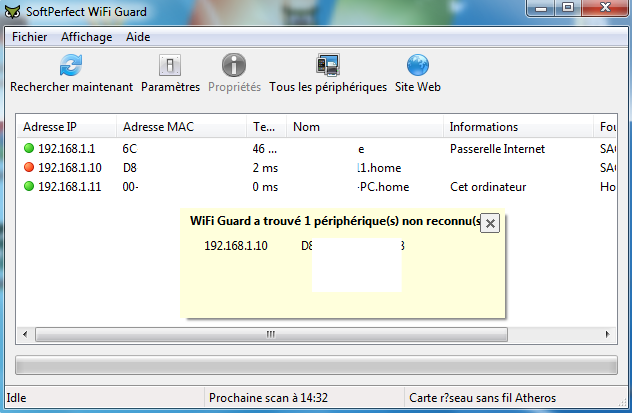Click the Atheros wireless adapter status text

(482, 398)
